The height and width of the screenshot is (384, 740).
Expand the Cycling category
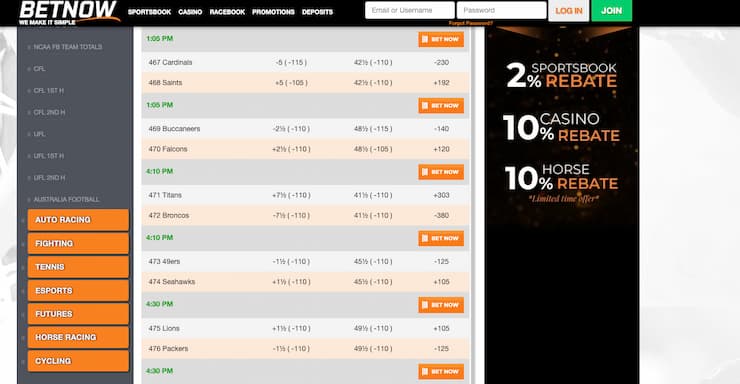pos(78,361)
